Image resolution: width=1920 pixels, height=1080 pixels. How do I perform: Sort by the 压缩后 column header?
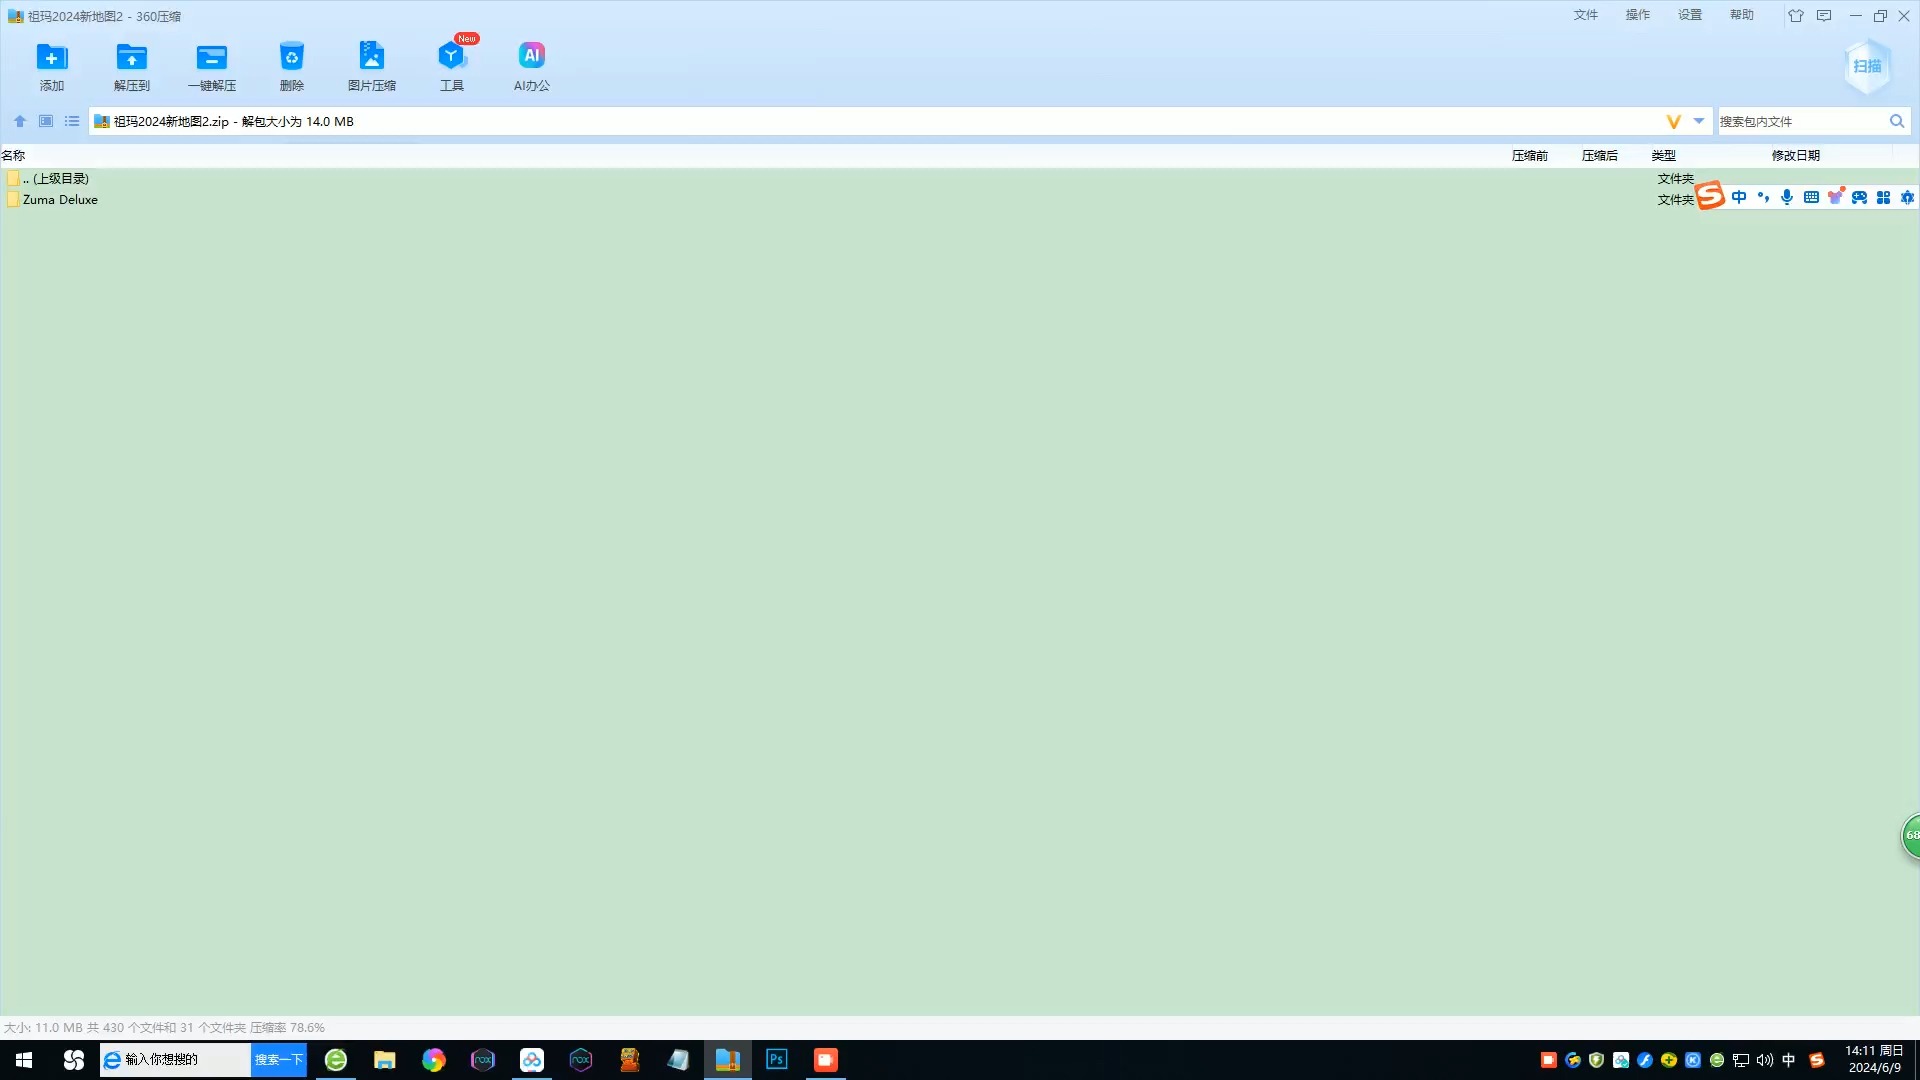coord(1600,155)
